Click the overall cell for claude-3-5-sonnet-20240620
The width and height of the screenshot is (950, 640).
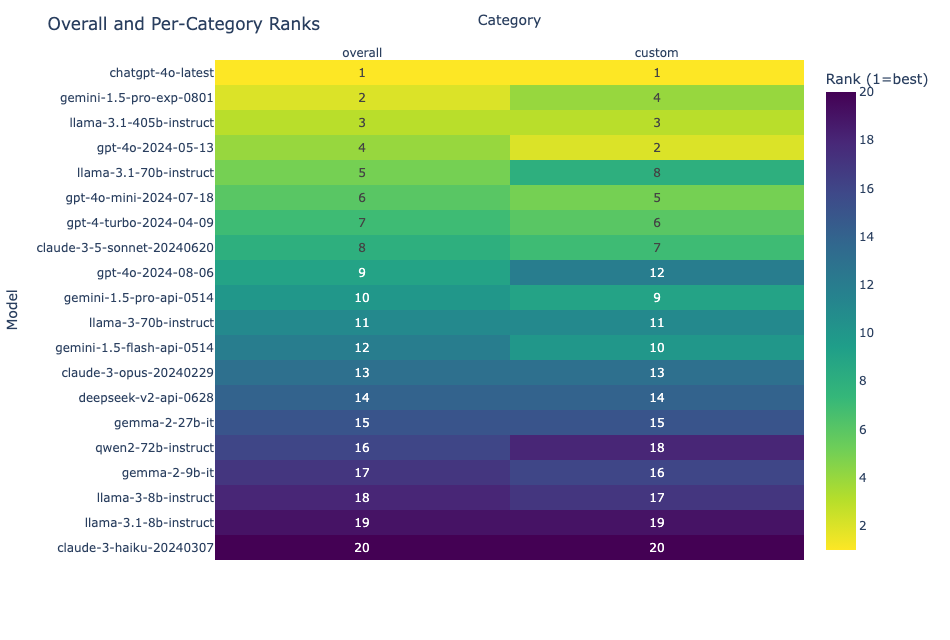362,248
